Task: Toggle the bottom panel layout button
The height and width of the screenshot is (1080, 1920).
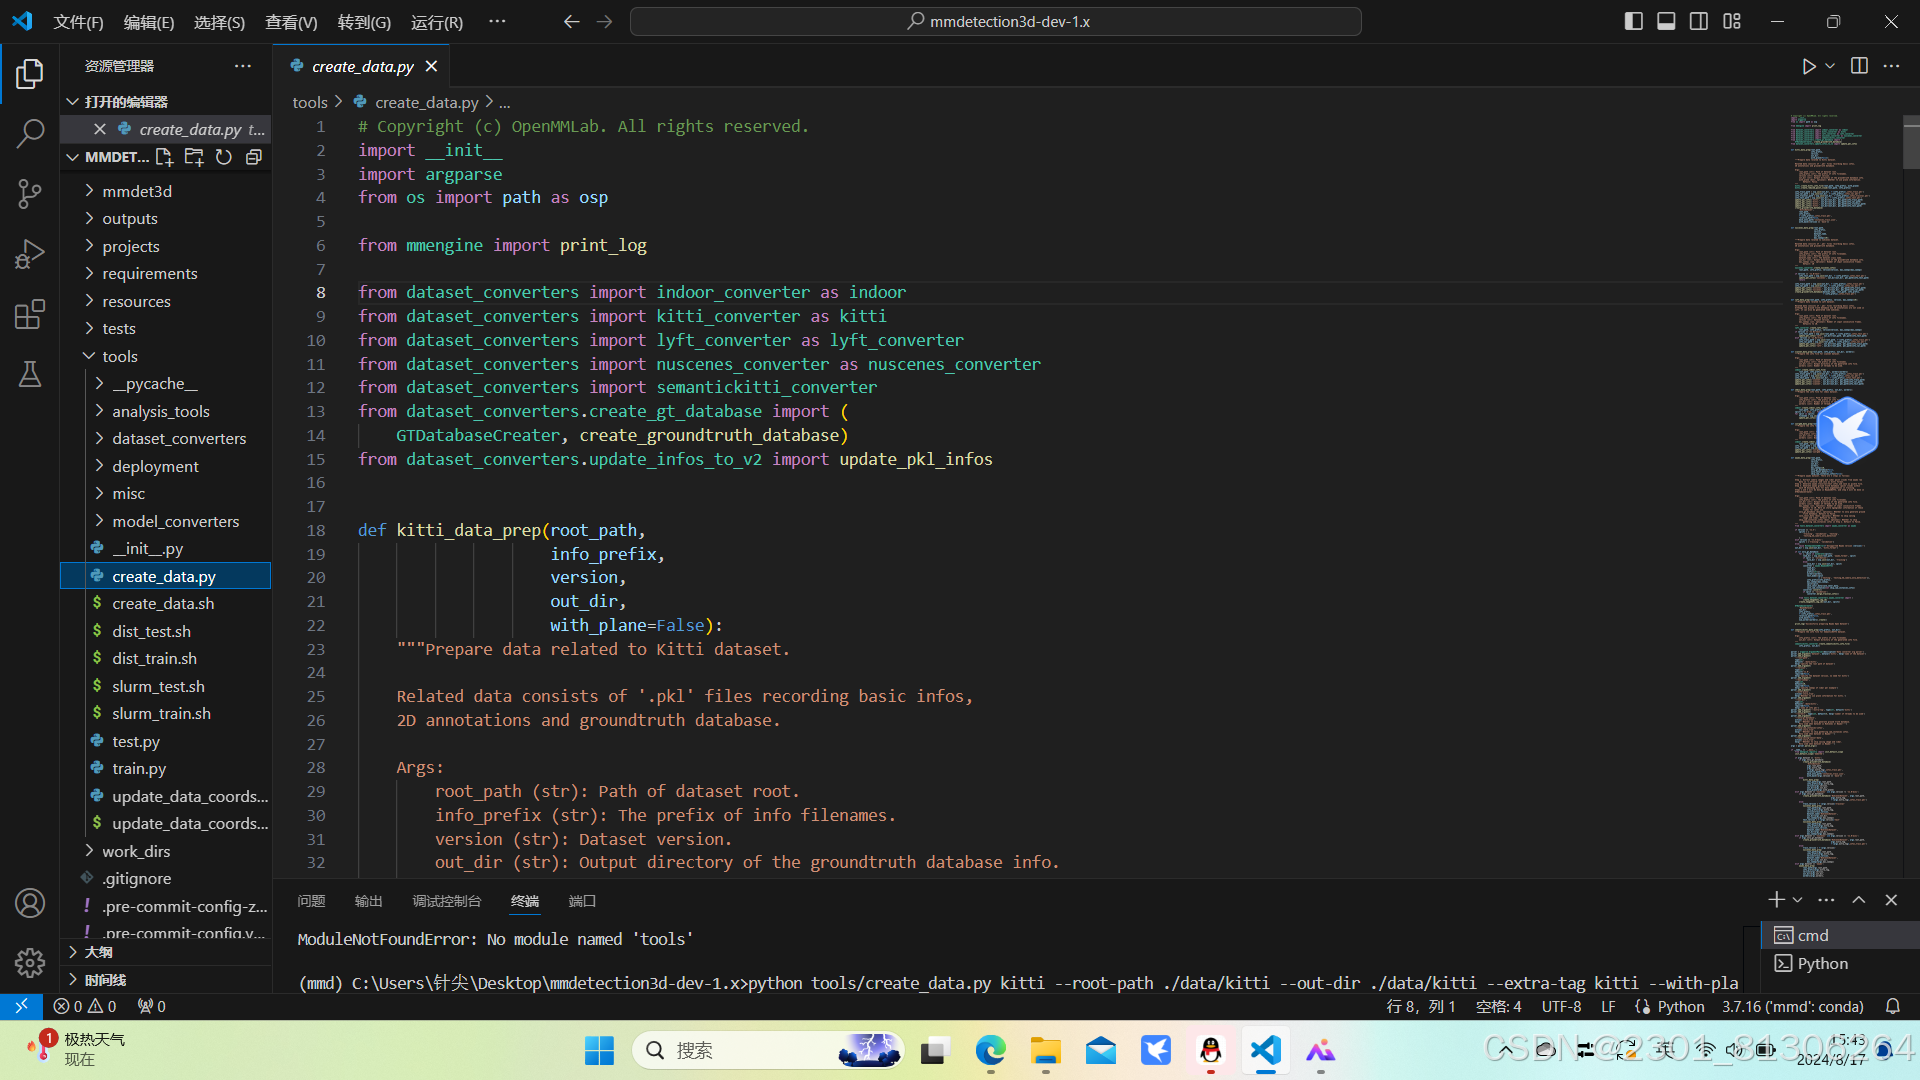Action: pos(1666,21)
